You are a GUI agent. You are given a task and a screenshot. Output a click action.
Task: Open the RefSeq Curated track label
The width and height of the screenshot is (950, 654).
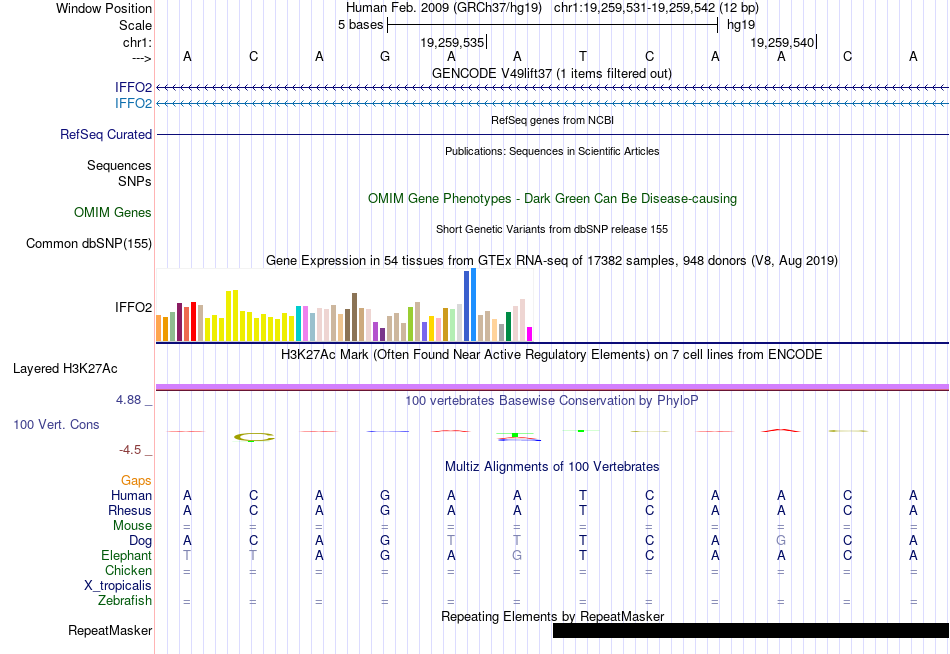pyautogui.click(x=106, y=135)
